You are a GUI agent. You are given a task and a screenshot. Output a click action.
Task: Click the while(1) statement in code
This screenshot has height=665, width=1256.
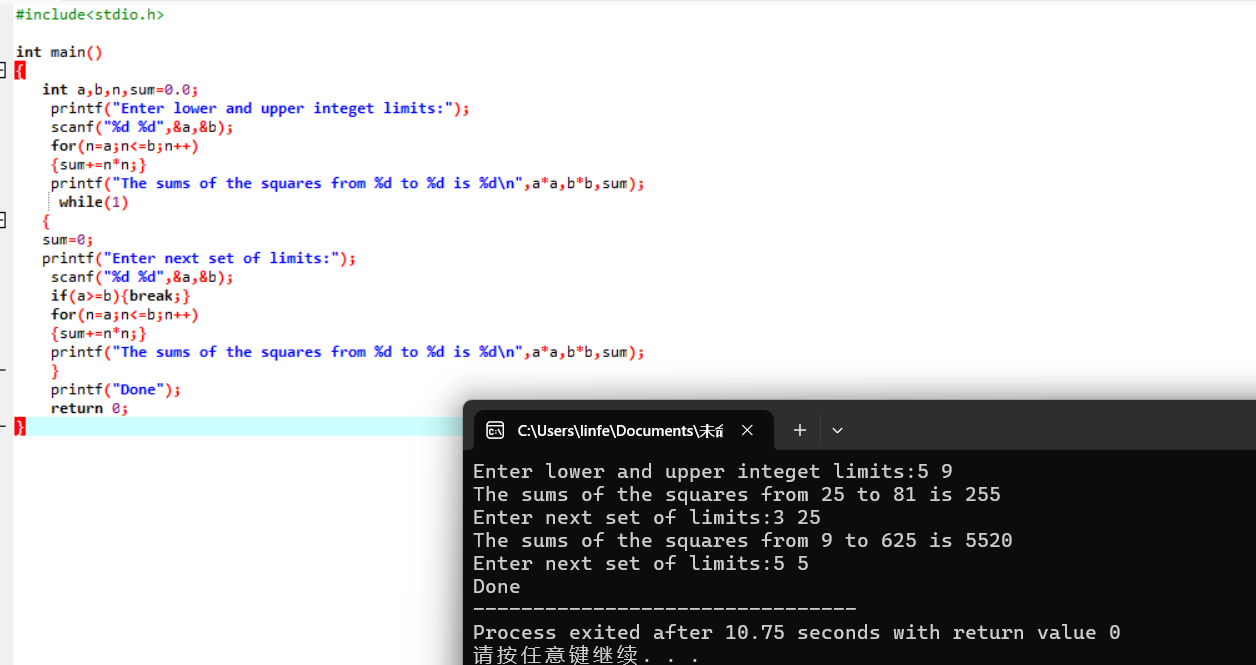click(x=94, y=202)
